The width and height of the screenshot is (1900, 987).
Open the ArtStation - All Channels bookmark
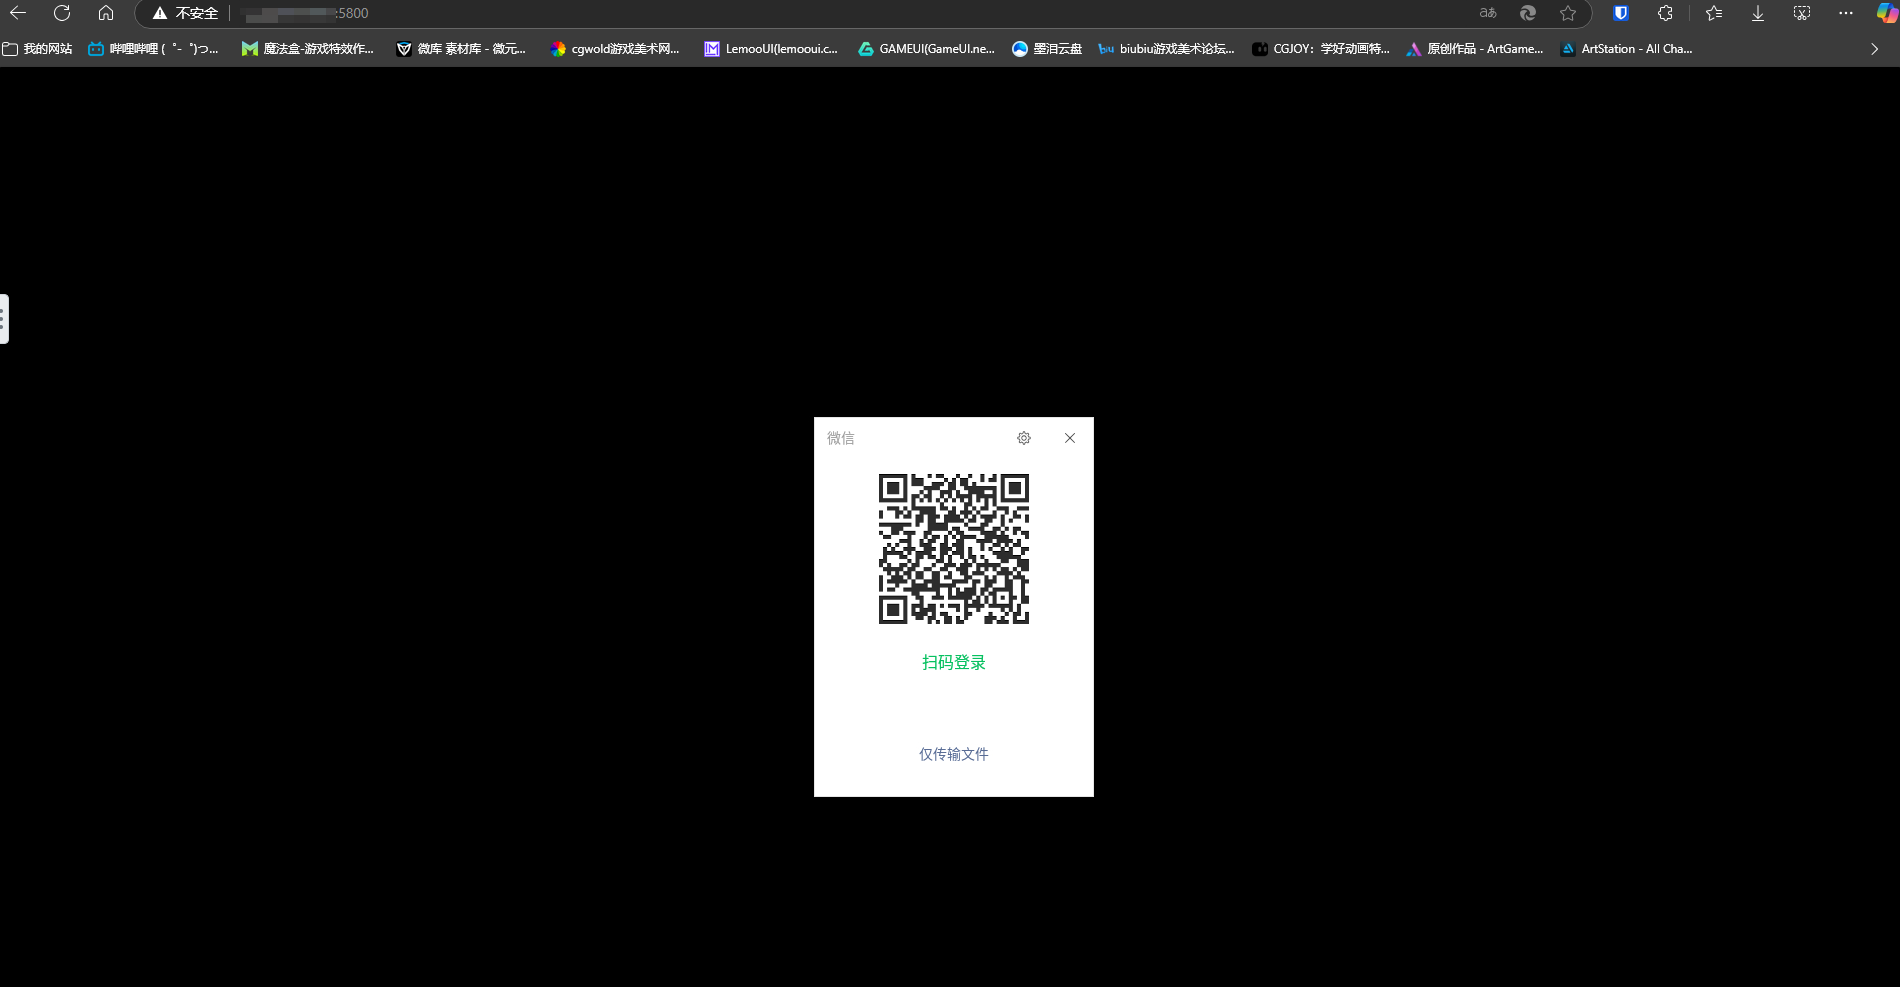(1627, 49)
